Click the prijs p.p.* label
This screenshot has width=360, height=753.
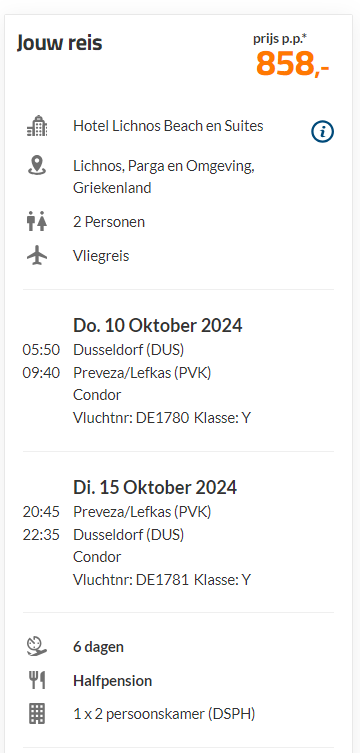click(x=280, y=39)
